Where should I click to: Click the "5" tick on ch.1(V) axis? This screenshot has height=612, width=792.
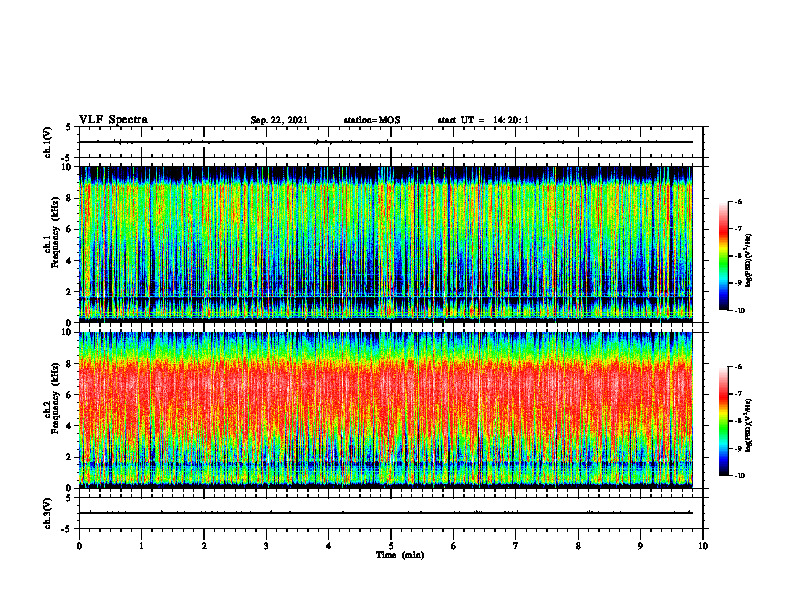70,128
